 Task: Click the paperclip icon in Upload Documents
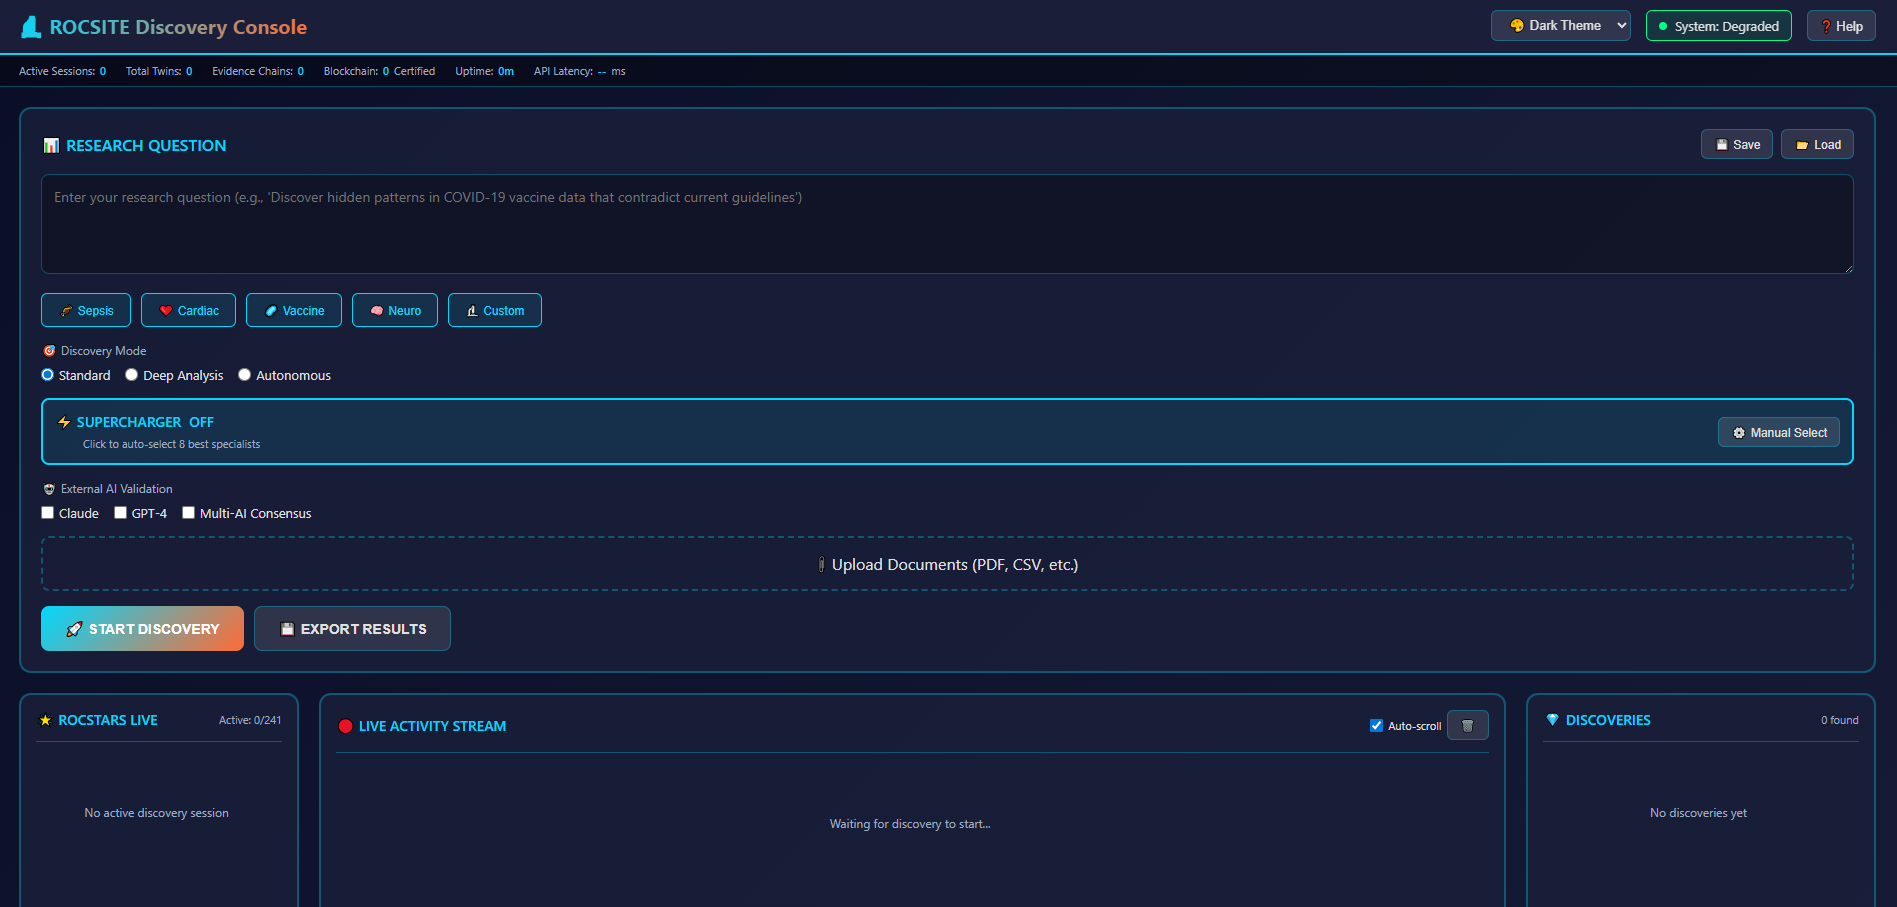tap(821, 564)
